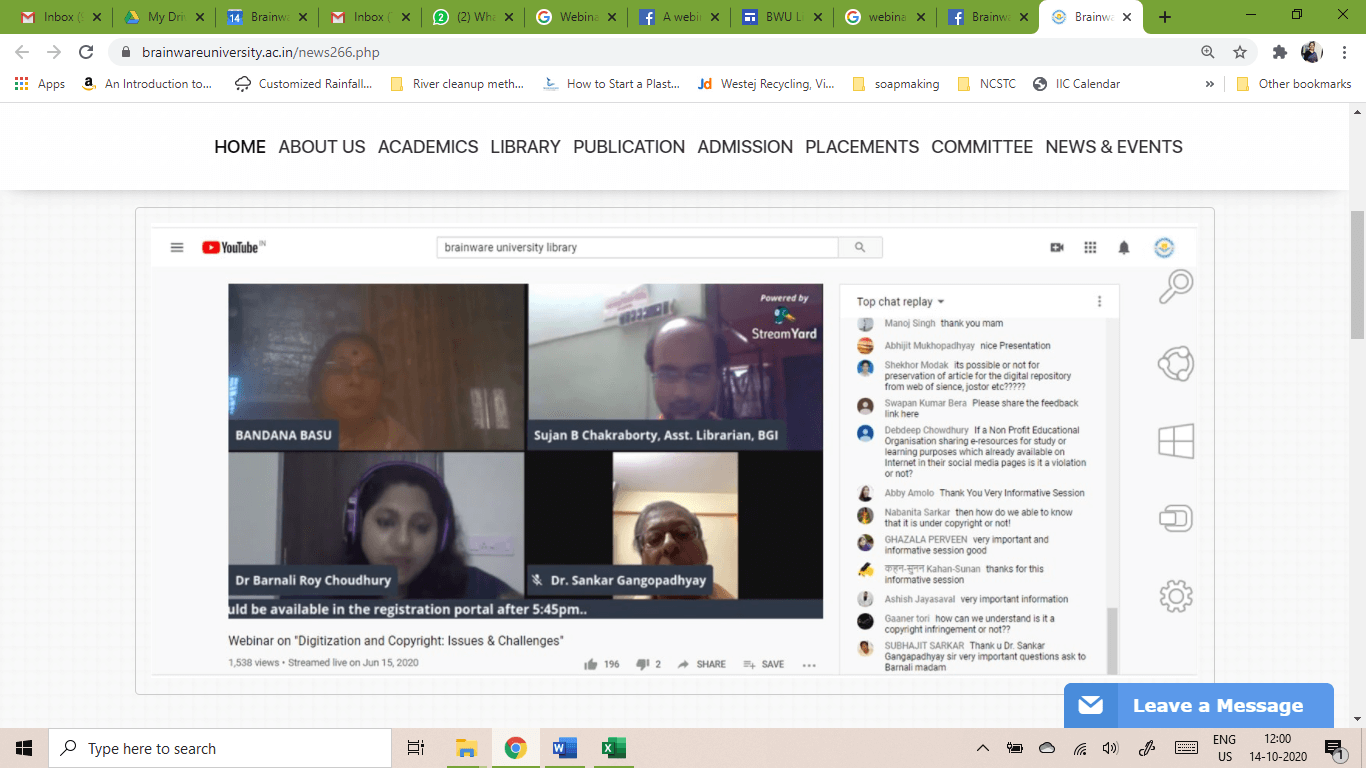Screen dimensions: 1366x768
Task: Open YouTube notifications bell
Action: click(1124, 248)
